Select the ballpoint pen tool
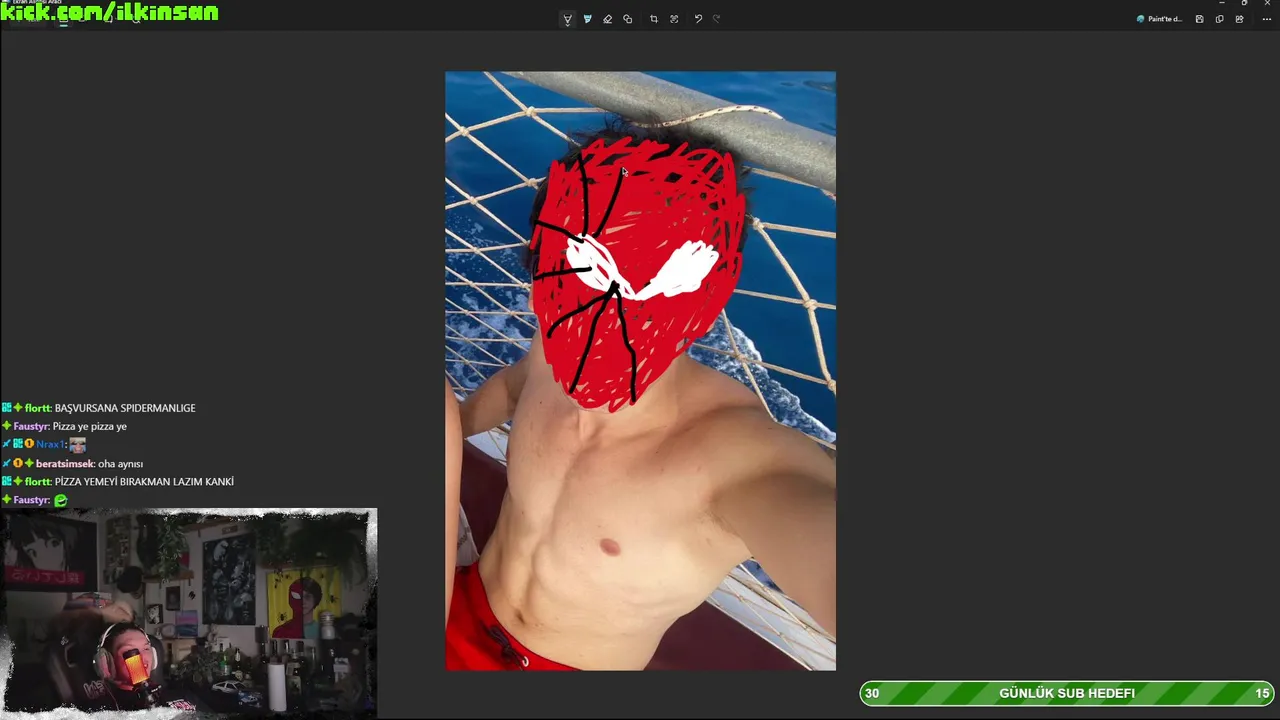 567,19
